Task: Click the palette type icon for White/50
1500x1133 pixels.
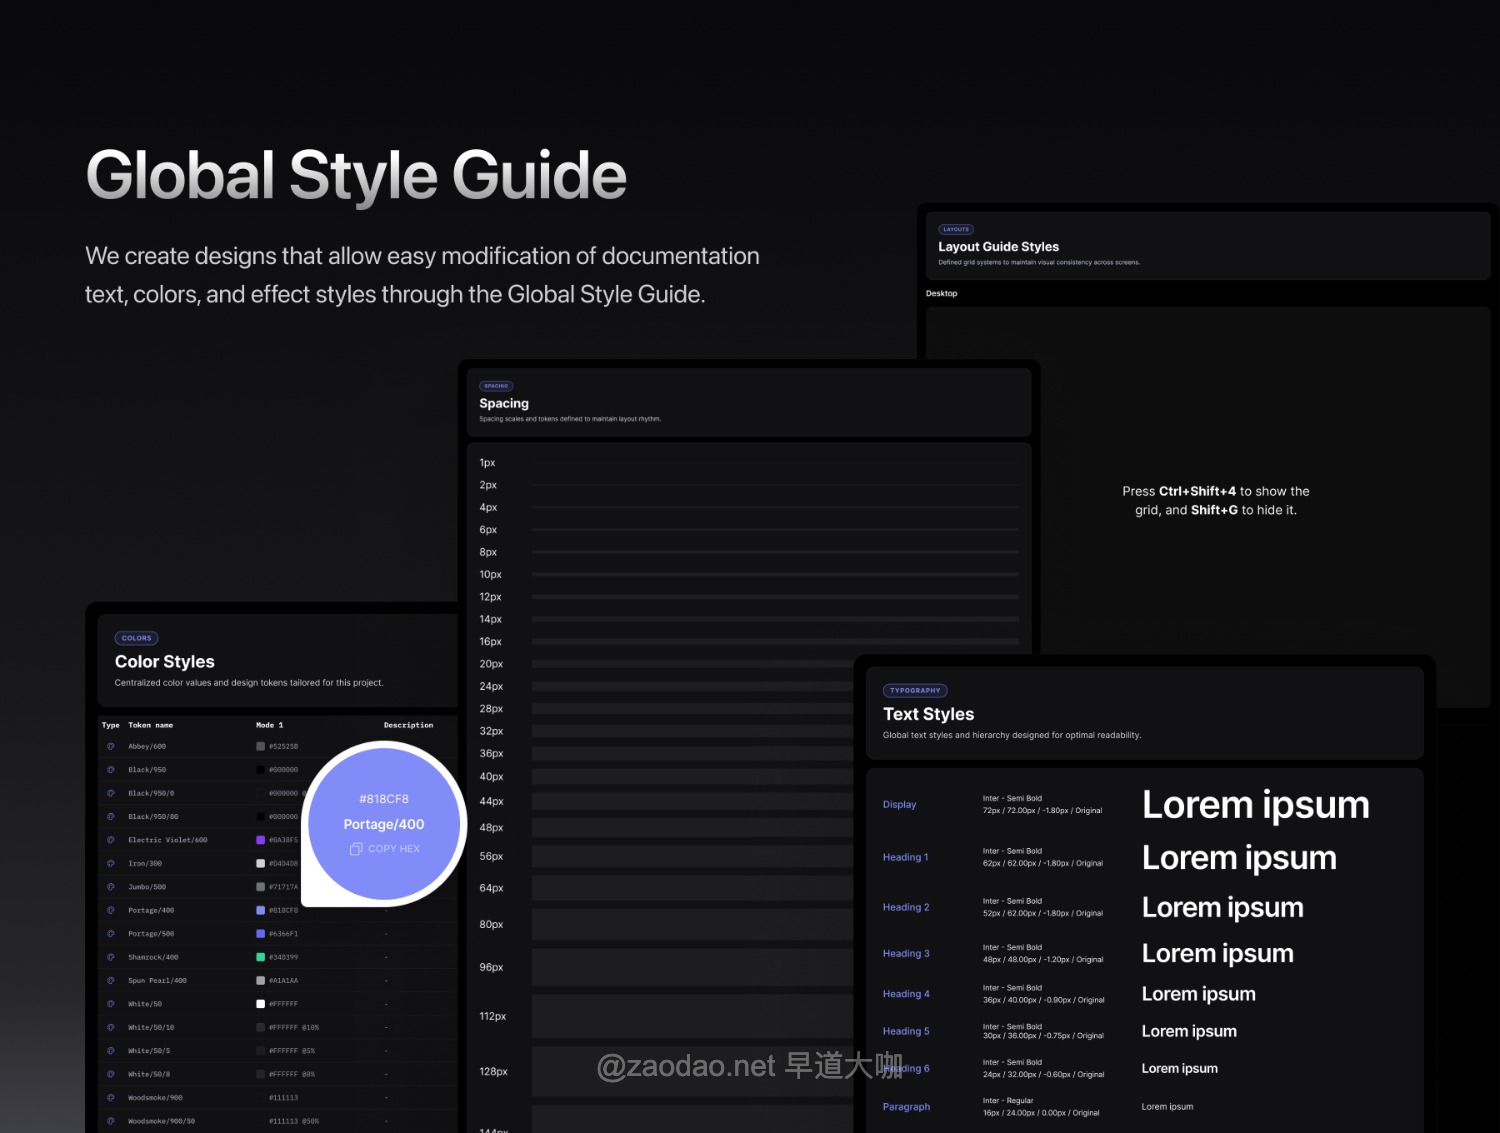Action: point(111,1004)
